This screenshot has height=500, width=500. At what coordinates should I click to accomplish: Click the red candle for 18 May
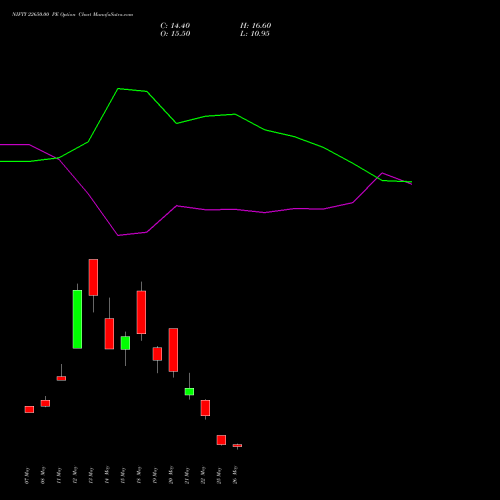click(141, 312)
